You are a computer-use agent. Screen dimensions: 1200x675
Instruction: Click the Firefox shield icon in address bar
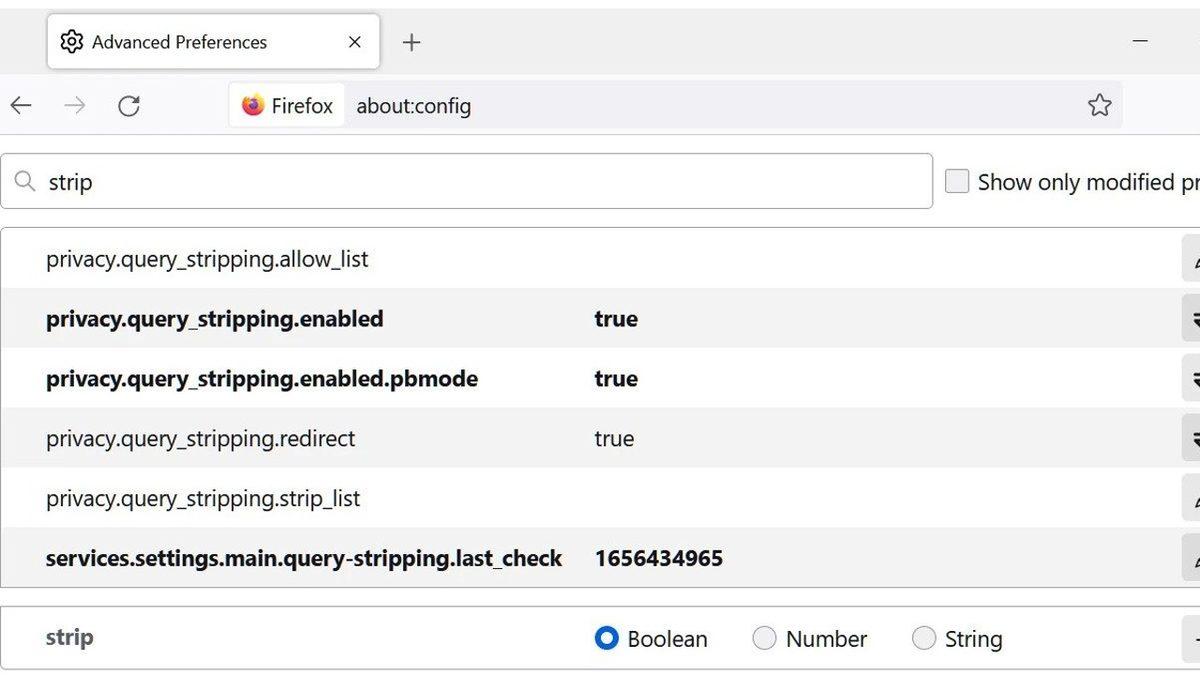tap(254, 105)
